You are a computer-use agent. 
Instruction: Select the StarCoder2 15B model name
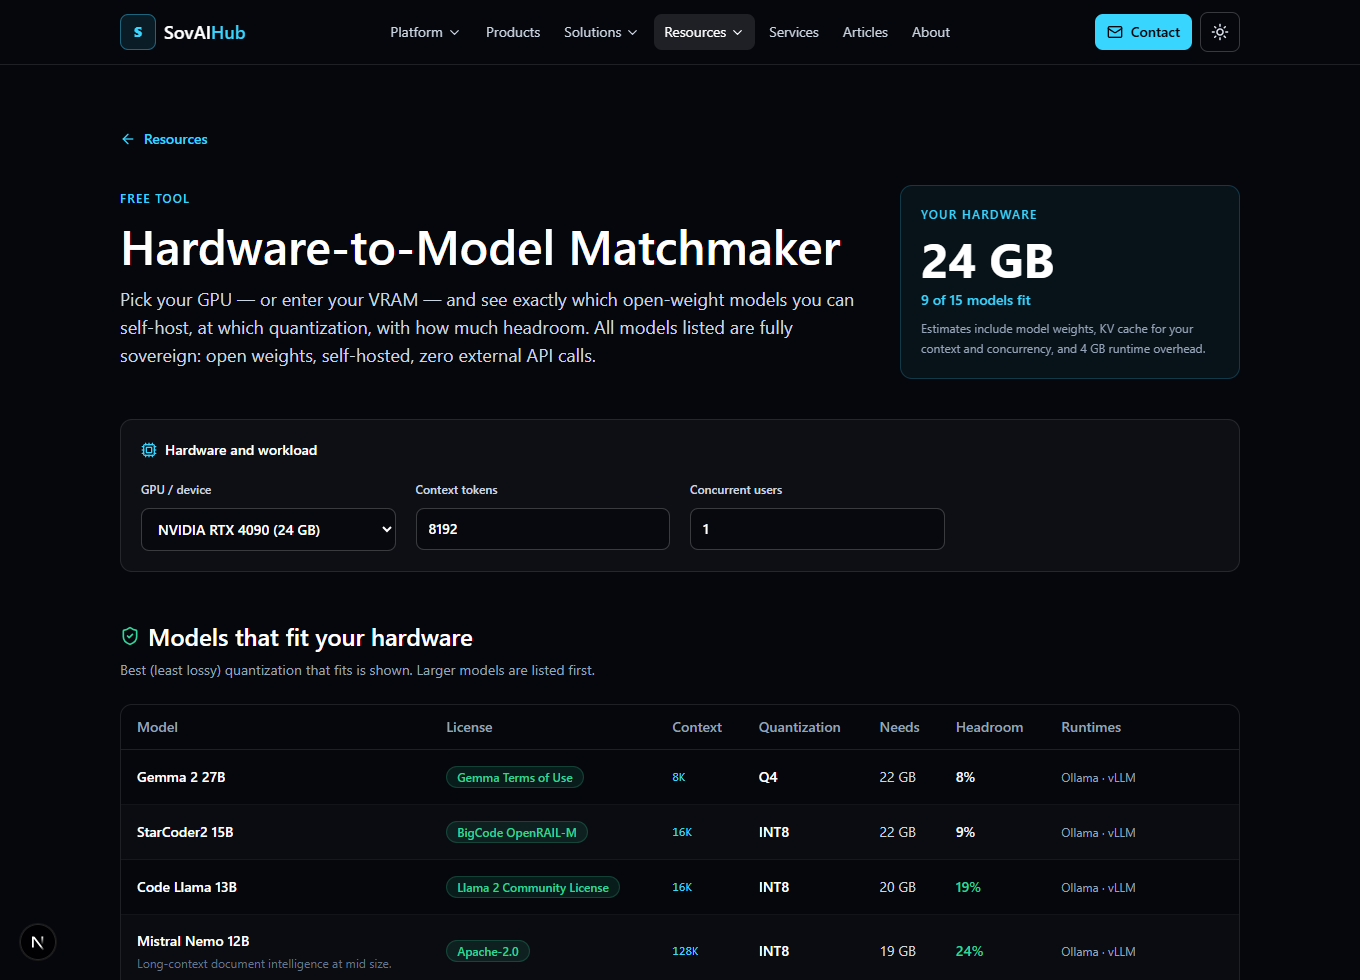point(185,832)
